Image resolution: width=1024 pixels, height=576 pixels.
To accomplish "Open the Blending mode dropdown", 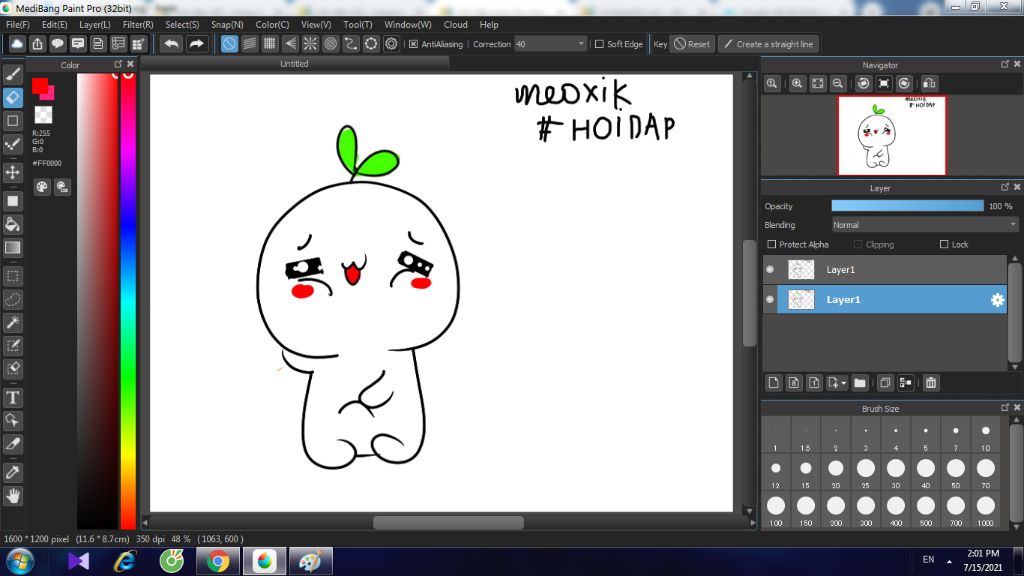I will point(924,225).
